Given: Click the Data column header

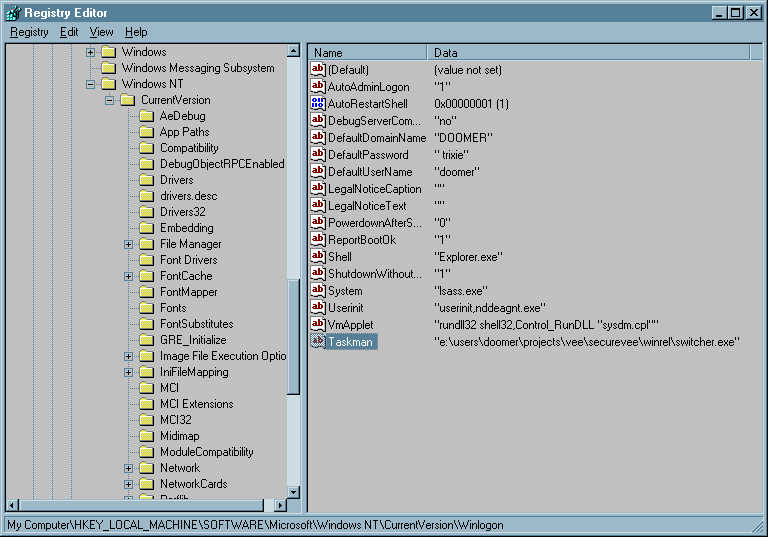Looking at the screenshot, I should 590,52.
